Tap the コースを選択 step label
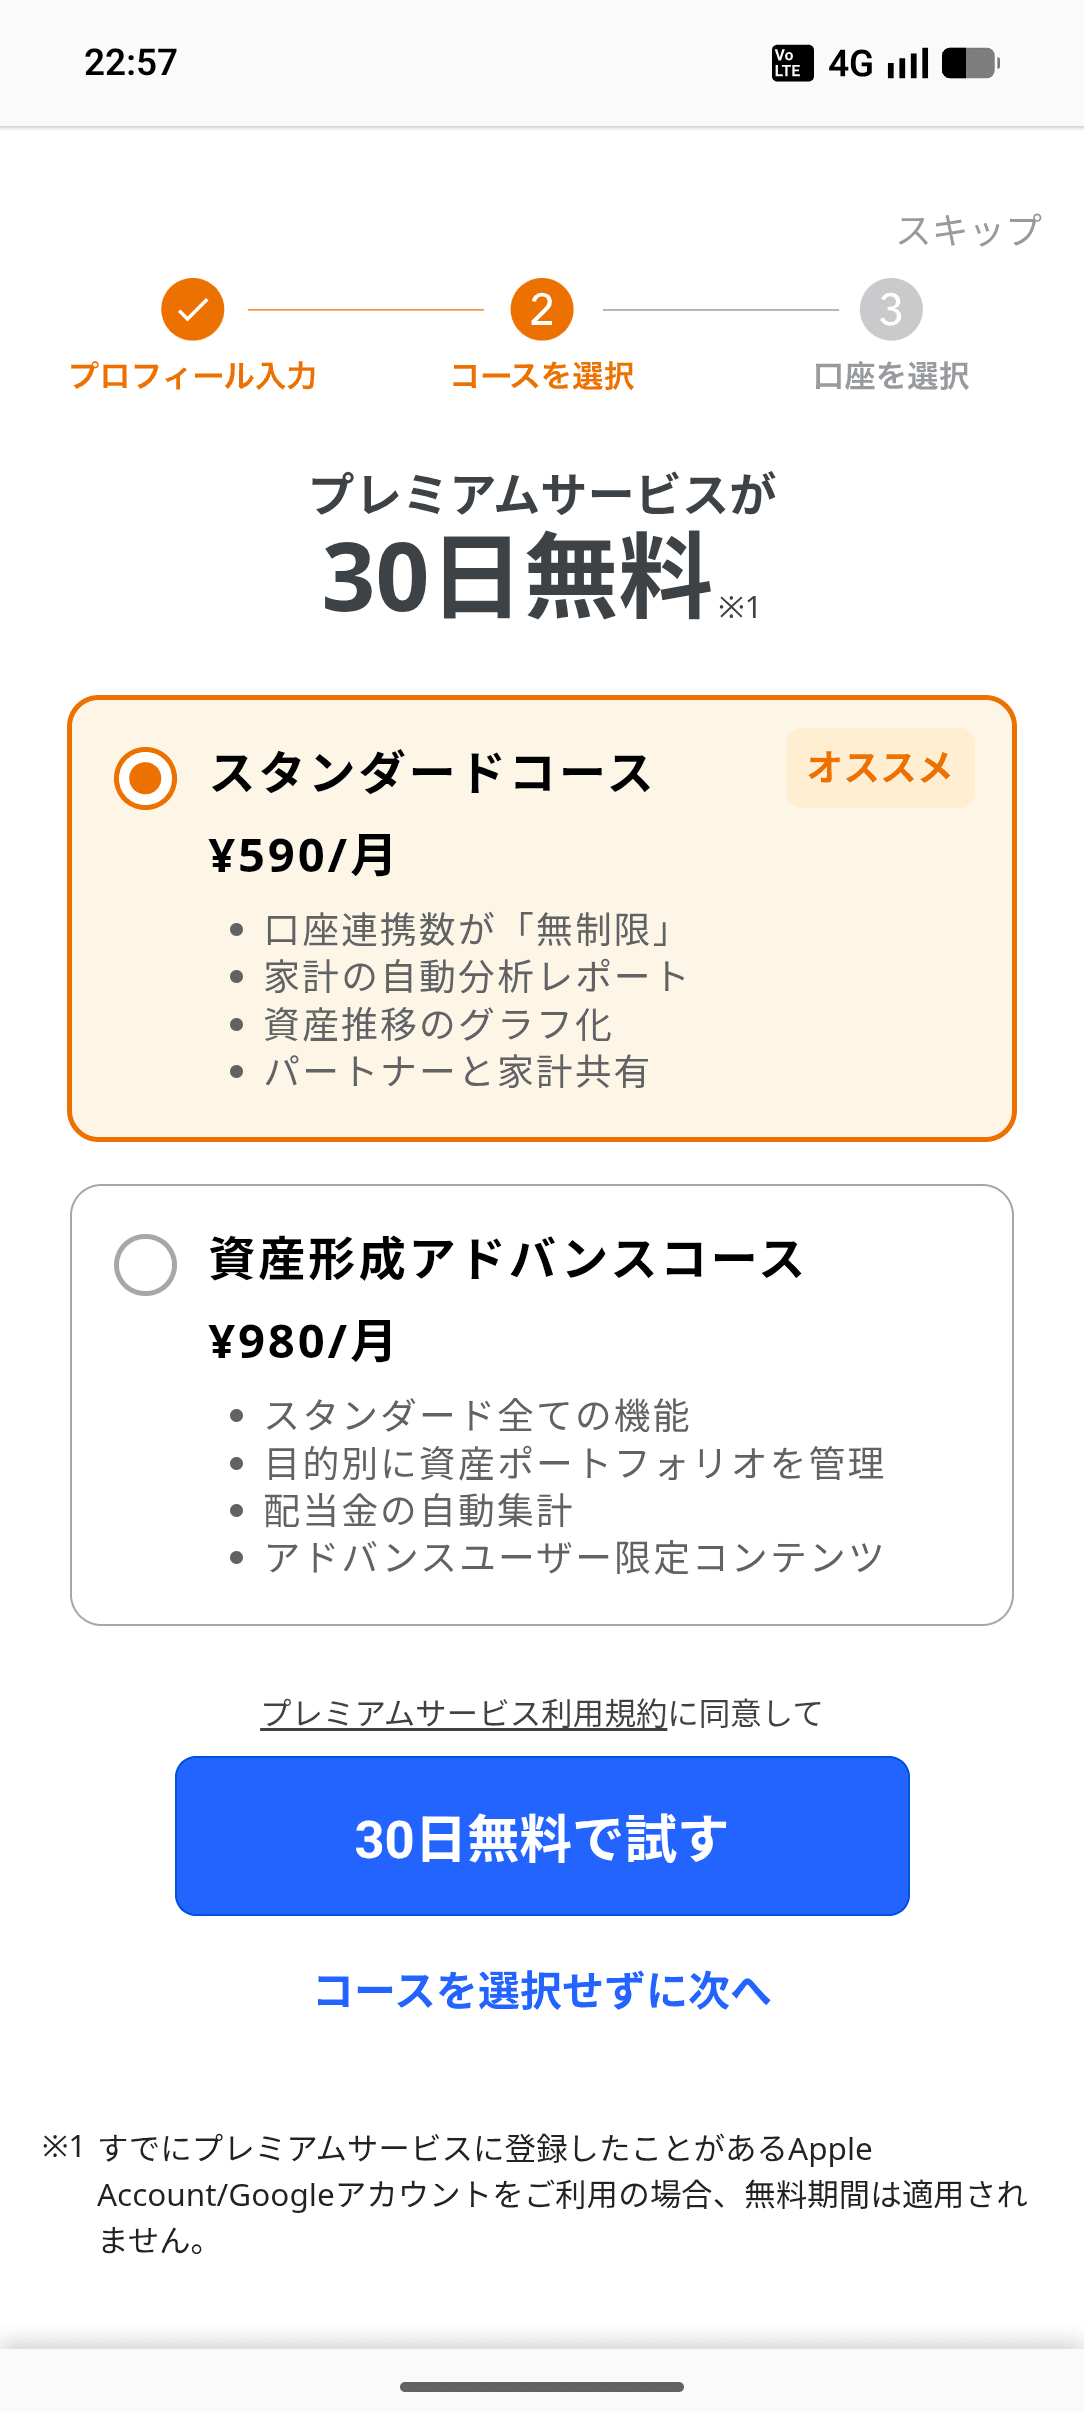This screenshot has height=2412, width=1084. pyautogui.click(x=542, y=376)
